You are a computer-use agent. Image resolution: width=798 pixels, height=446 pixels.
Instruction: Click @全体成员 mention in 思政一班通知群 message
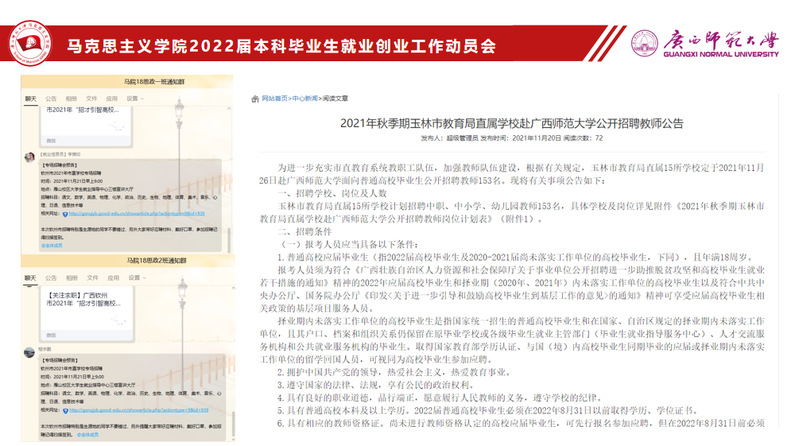click(x=51, y=245)
